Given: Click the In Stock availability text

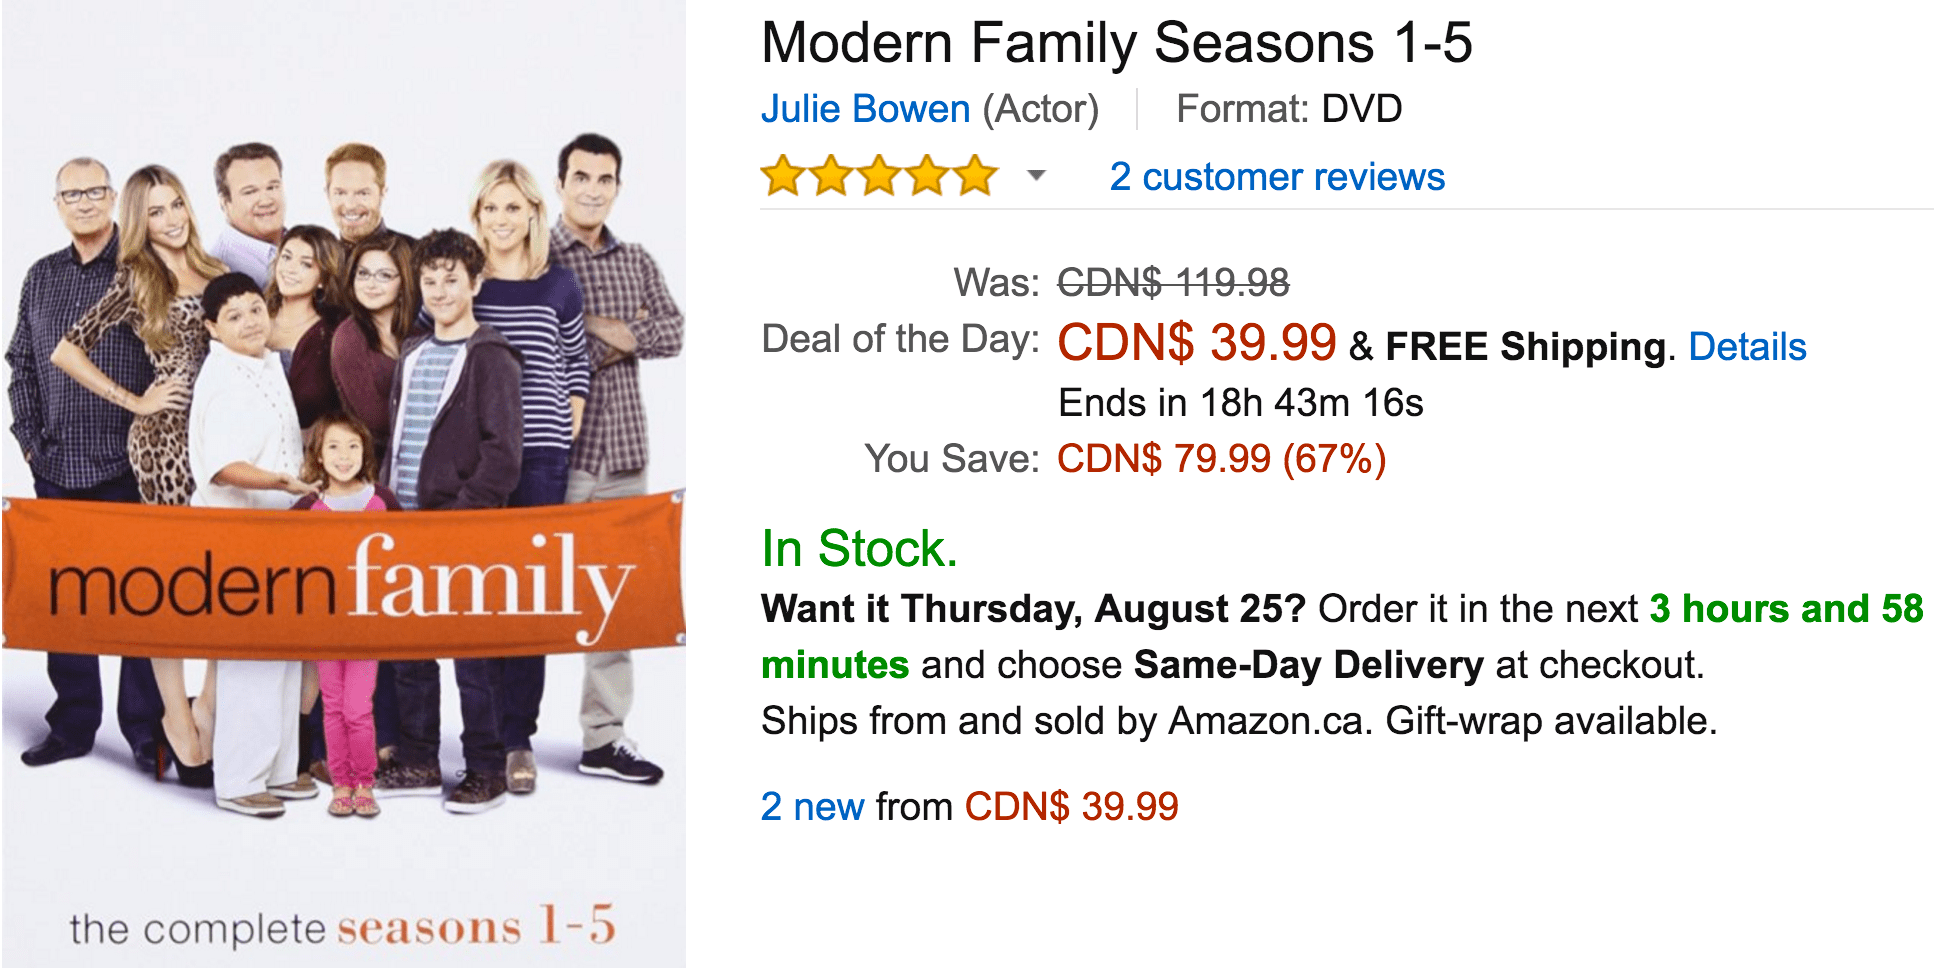Looking at the screenshot, I should pyautogui.click(x=859, y=549).
